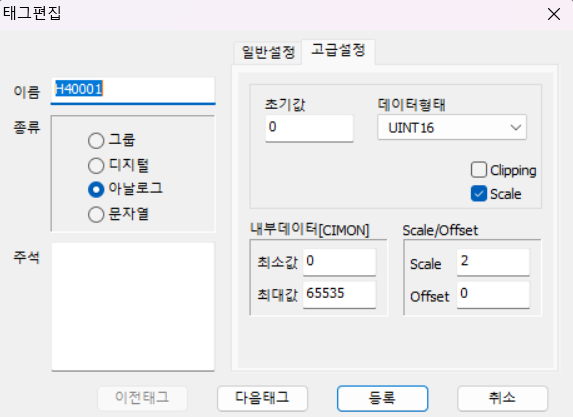
Task: Click the 이름 field containing H40001
Action: coord(133,90)
